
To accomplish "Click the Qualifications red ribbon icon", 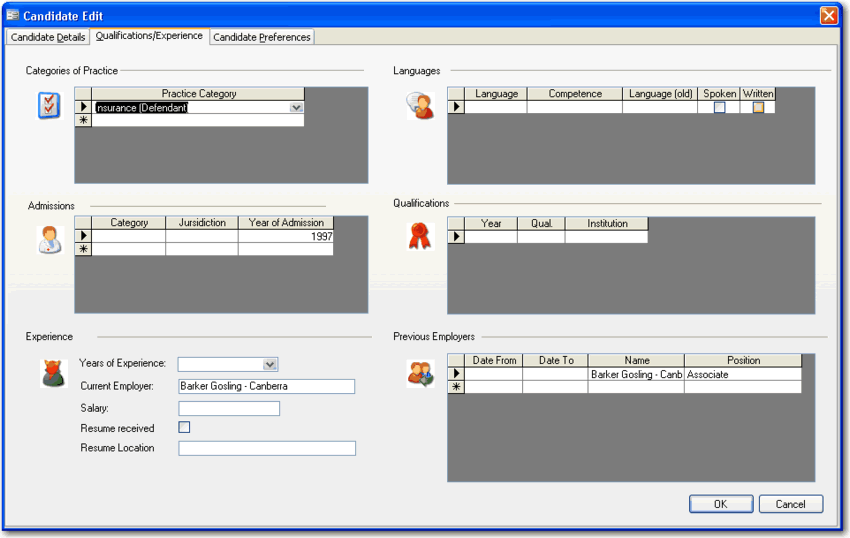I will point(420,236).
